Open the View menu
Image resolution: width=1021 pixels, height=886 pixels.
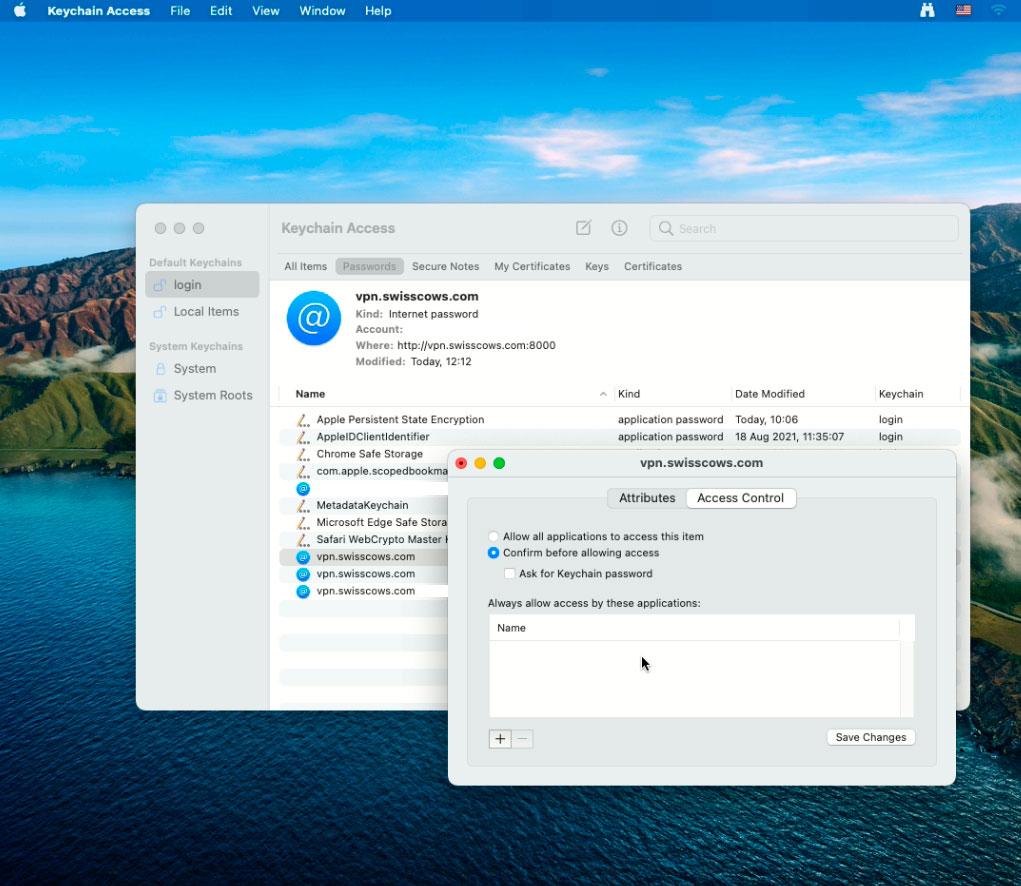(266, 10)
